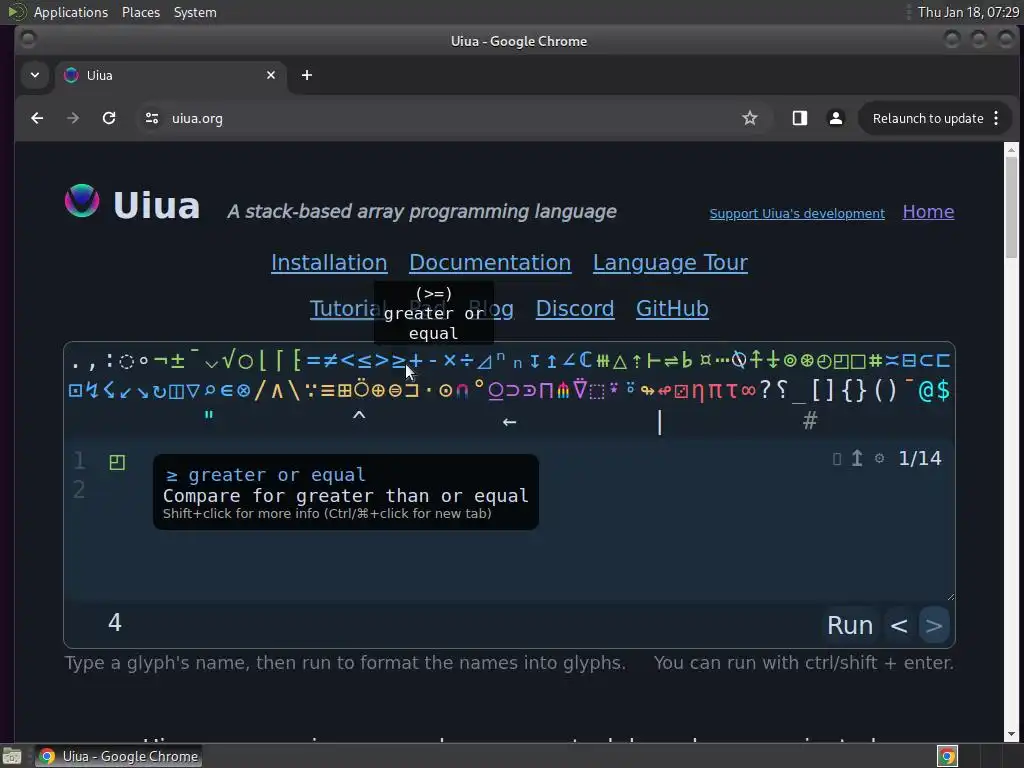Viewport: 1024px width, 768px height.
Task: Insert the binding arrow ← symbol
Action: pos(509,422)
